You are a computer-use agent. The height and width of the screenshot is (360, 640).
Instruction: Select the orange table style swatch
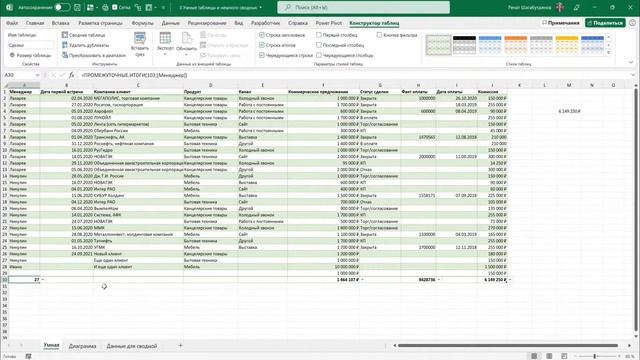pyautogui.click(x=516, y=45)
